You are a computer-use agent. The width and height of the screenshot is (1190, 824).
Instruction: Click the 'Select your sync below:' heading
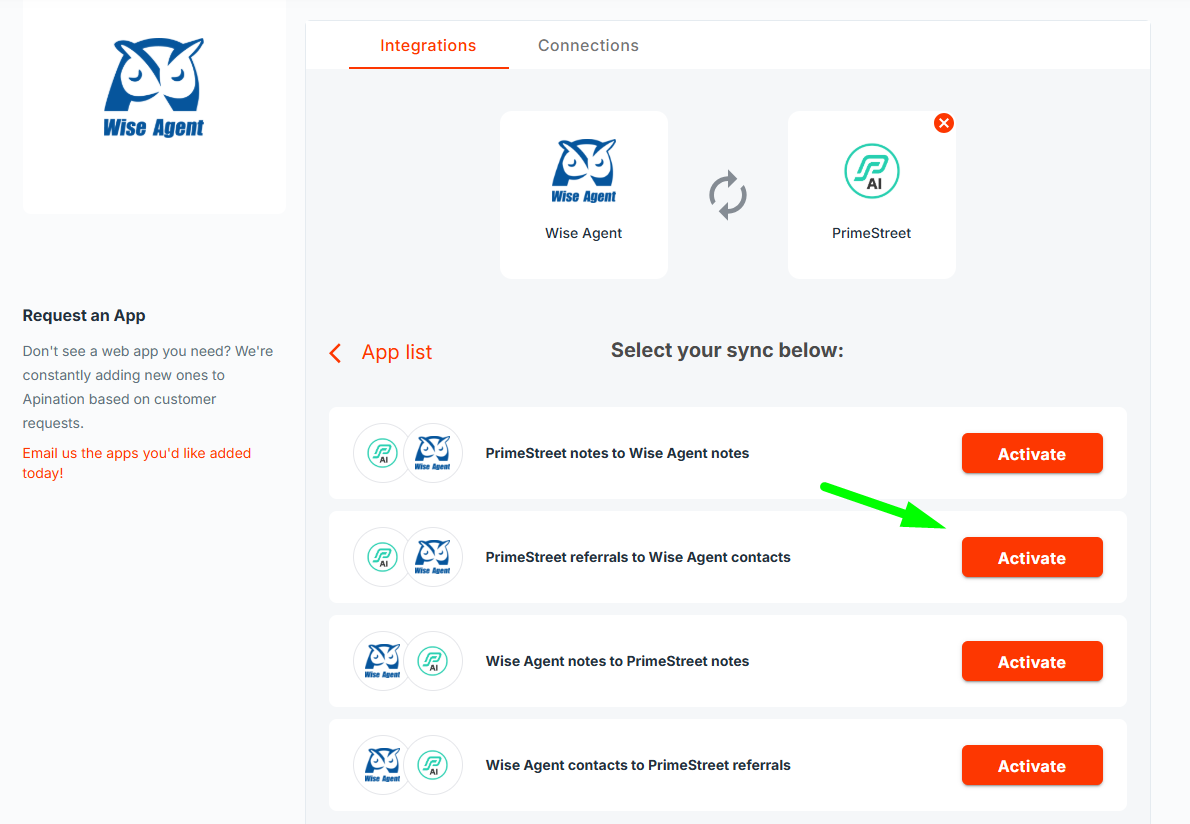tap(727, 351)
